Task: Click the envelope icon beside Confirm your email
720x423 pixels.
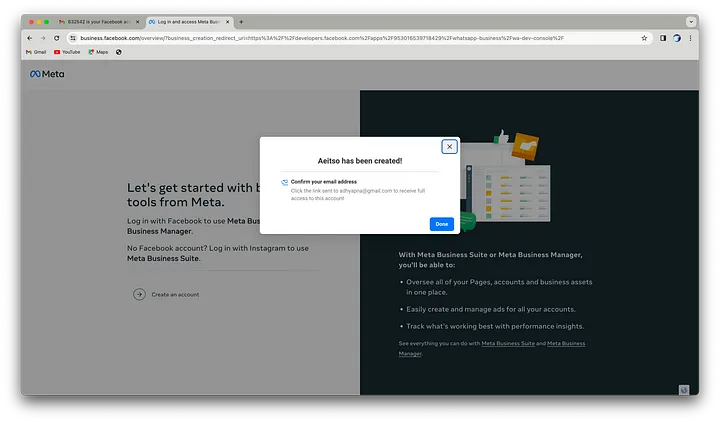Action: [284, 182]
